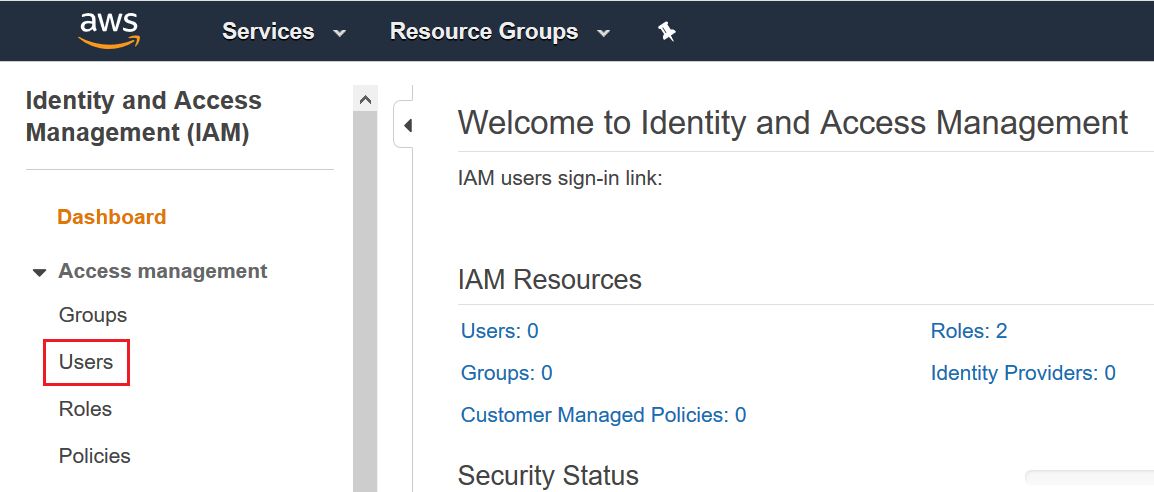Click the Customer Managed Policies: 0 link
Viewport: 1154px width, 492px height.
tap(603, 415)
